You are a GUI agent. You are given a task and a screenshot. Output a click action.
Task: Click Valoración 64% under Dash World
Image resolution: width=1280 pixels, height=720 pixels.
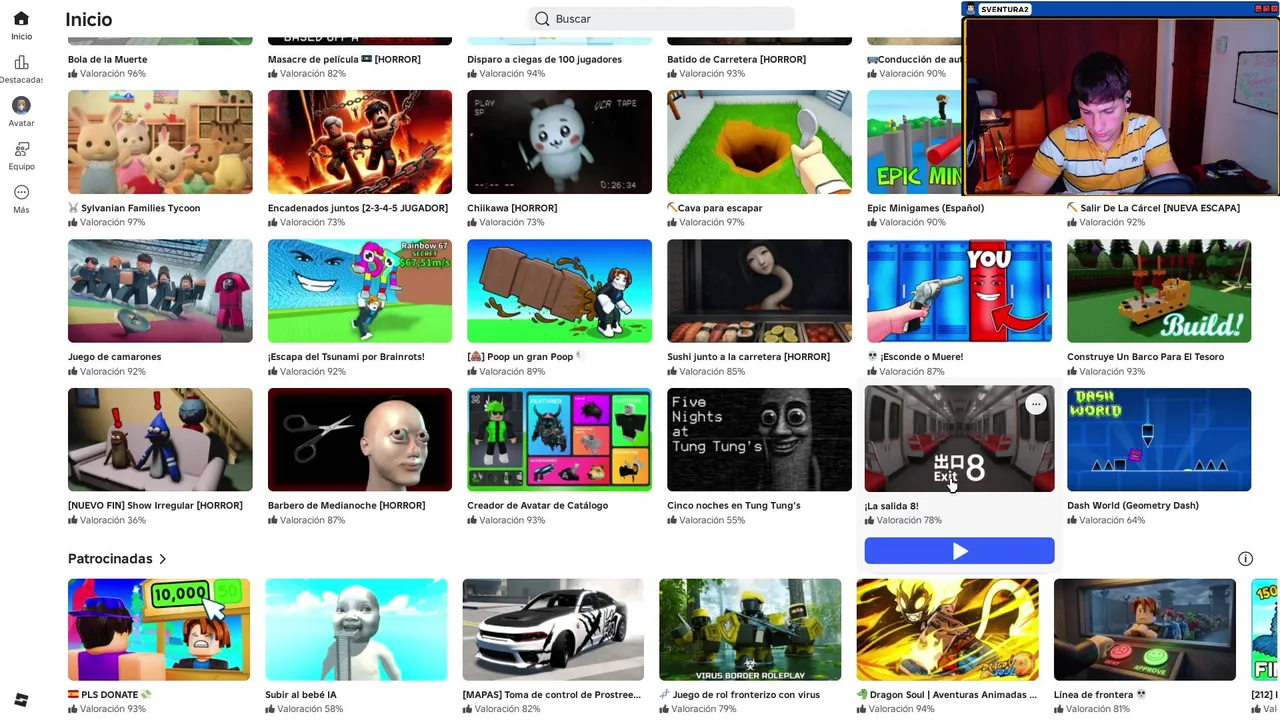coord(1105,520)
